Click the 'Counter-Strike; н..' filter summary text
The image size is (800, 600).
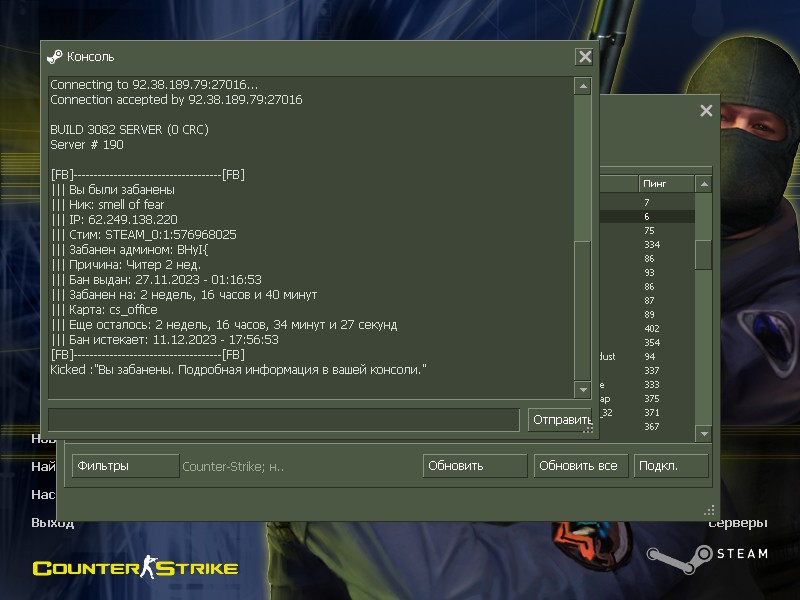(x=233, y=466)
